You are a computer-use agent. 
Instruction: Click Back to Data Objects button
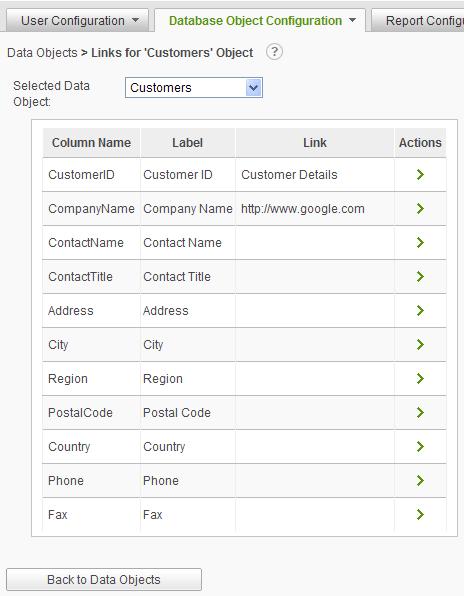pos(104,580)
